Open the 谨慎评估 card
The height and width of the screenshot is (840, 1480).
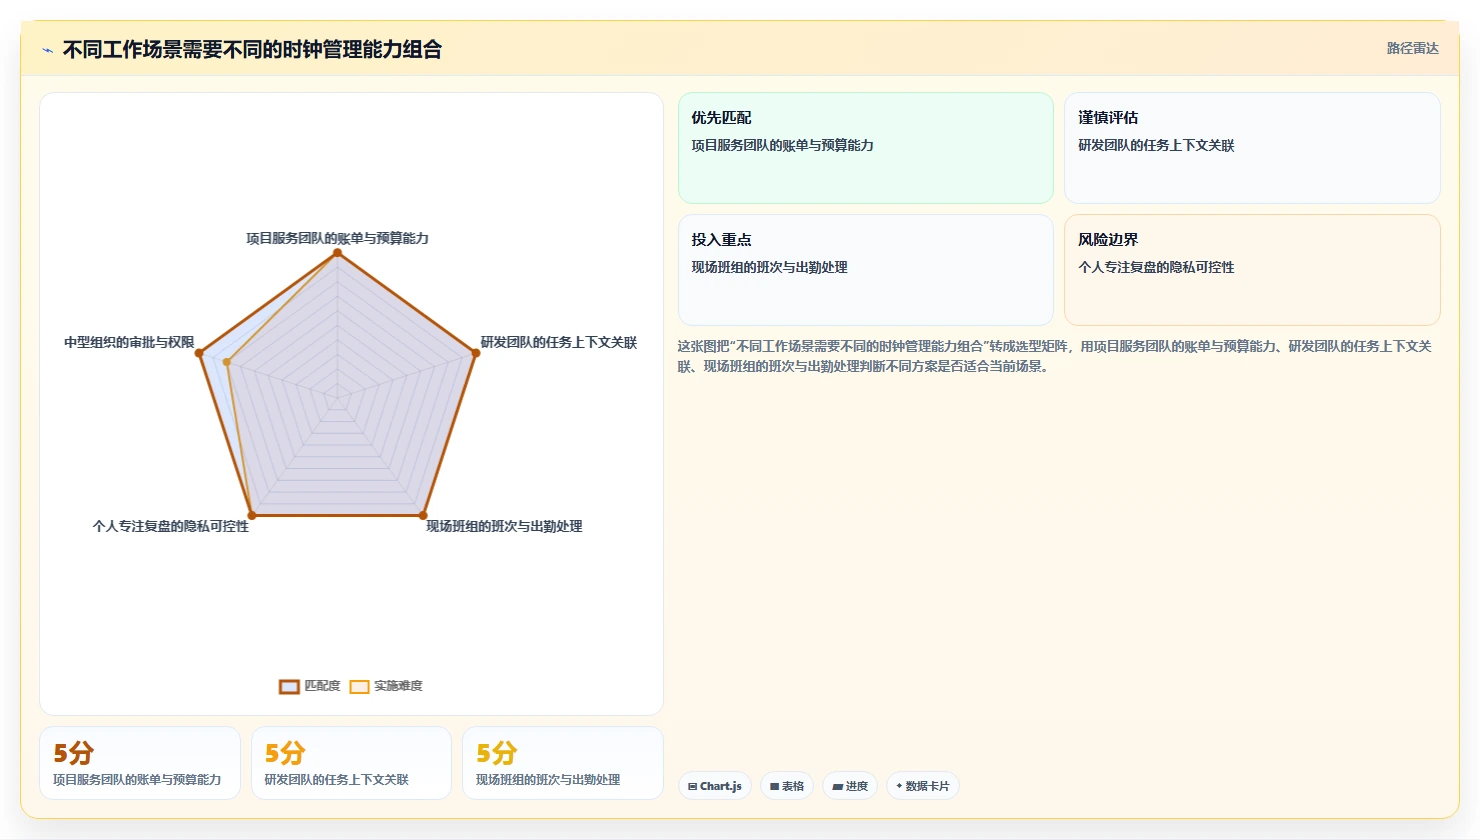[x=1252, y=148]
